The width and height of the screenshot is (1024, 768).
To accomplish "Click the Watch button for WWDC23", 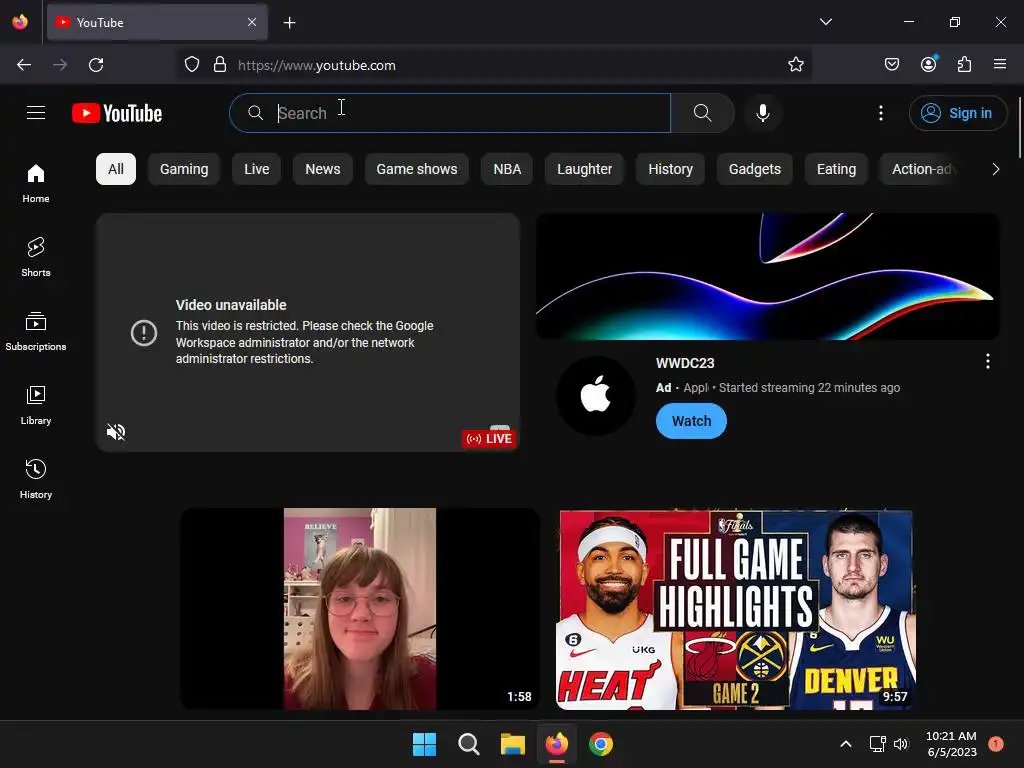I will tap(691, 421).
